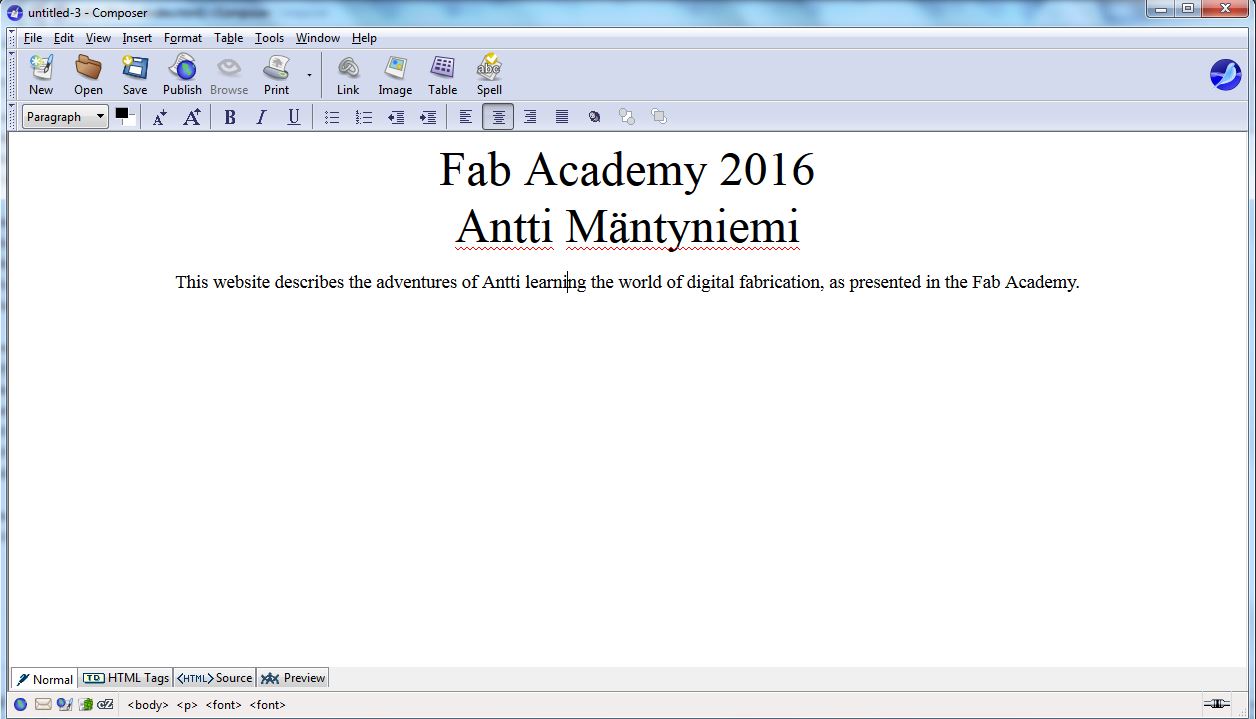Open the Paragraph format dropdown
Viewport: 1256px width, 719px height.
65,117
